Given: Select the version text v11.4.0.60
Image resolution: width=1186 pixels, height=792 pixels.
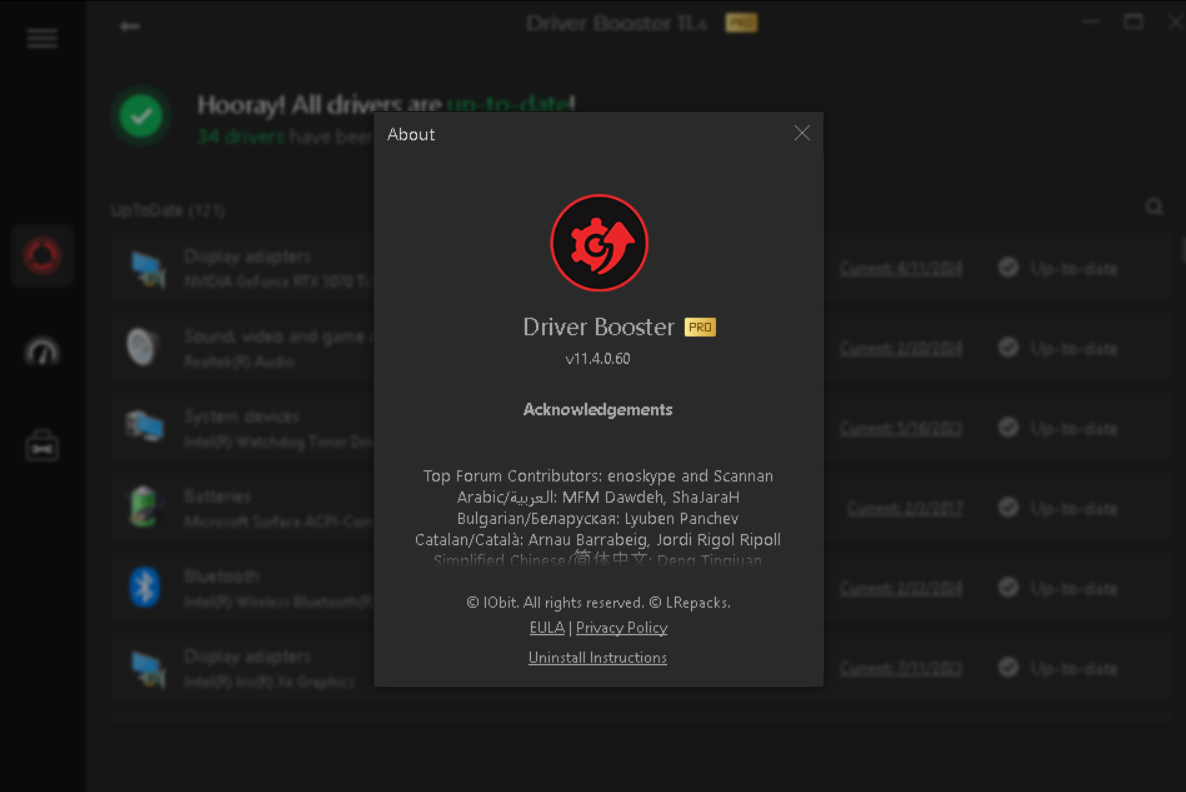Looking at the screenshot, I should click(x=598, y=359).
